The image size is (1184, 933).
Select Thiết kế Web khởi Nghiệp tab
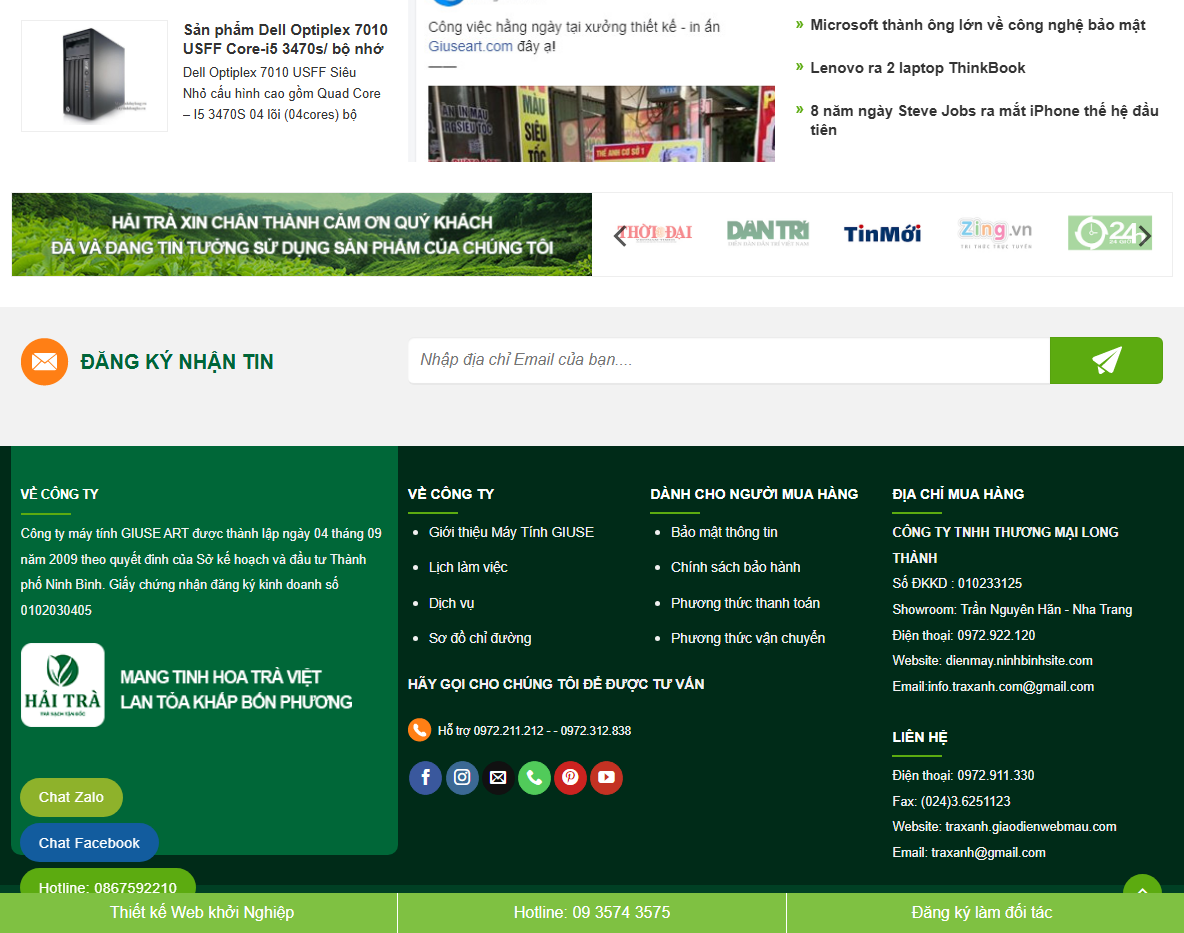pos(202,912)
